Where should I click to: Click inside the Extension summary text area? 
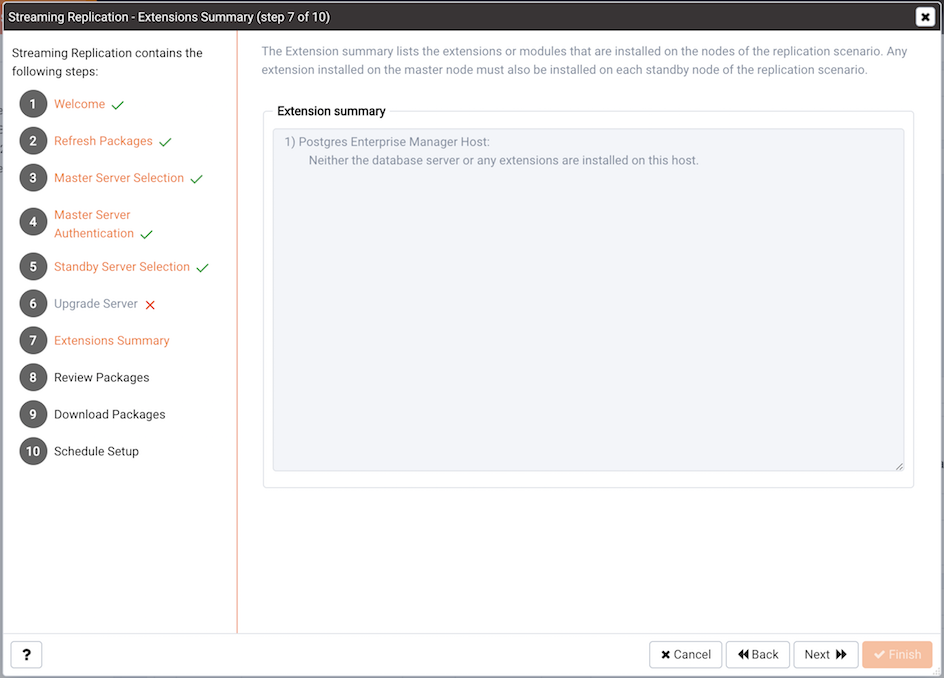coord(588,299)
